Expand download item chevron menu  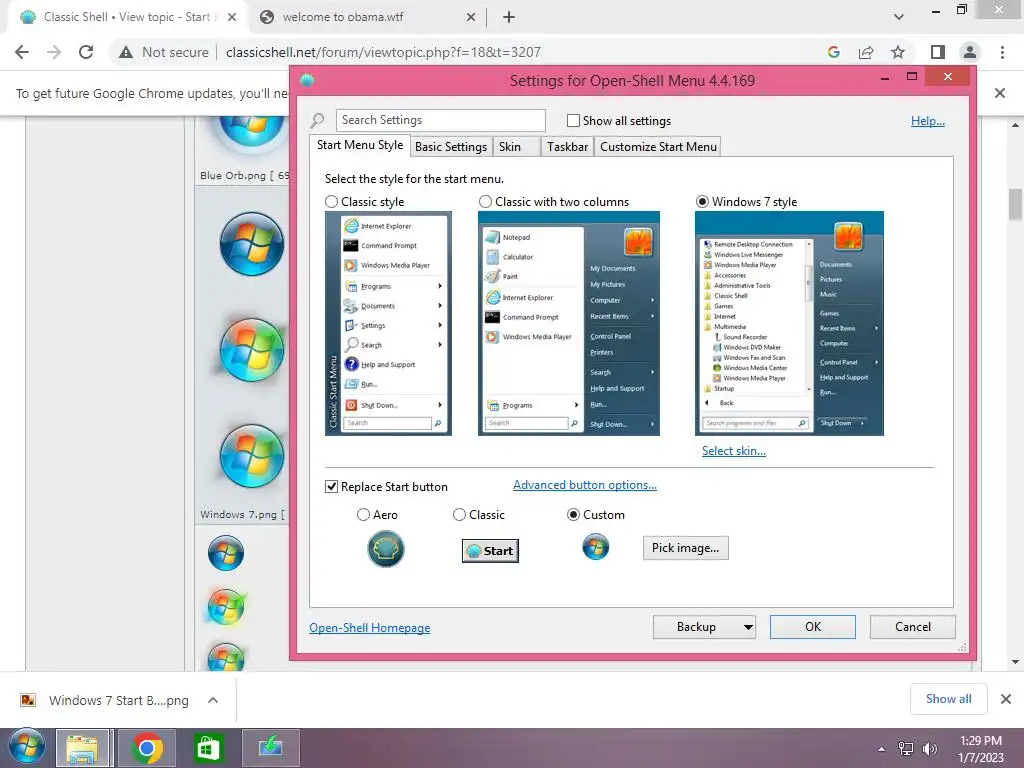coord(213,700)
